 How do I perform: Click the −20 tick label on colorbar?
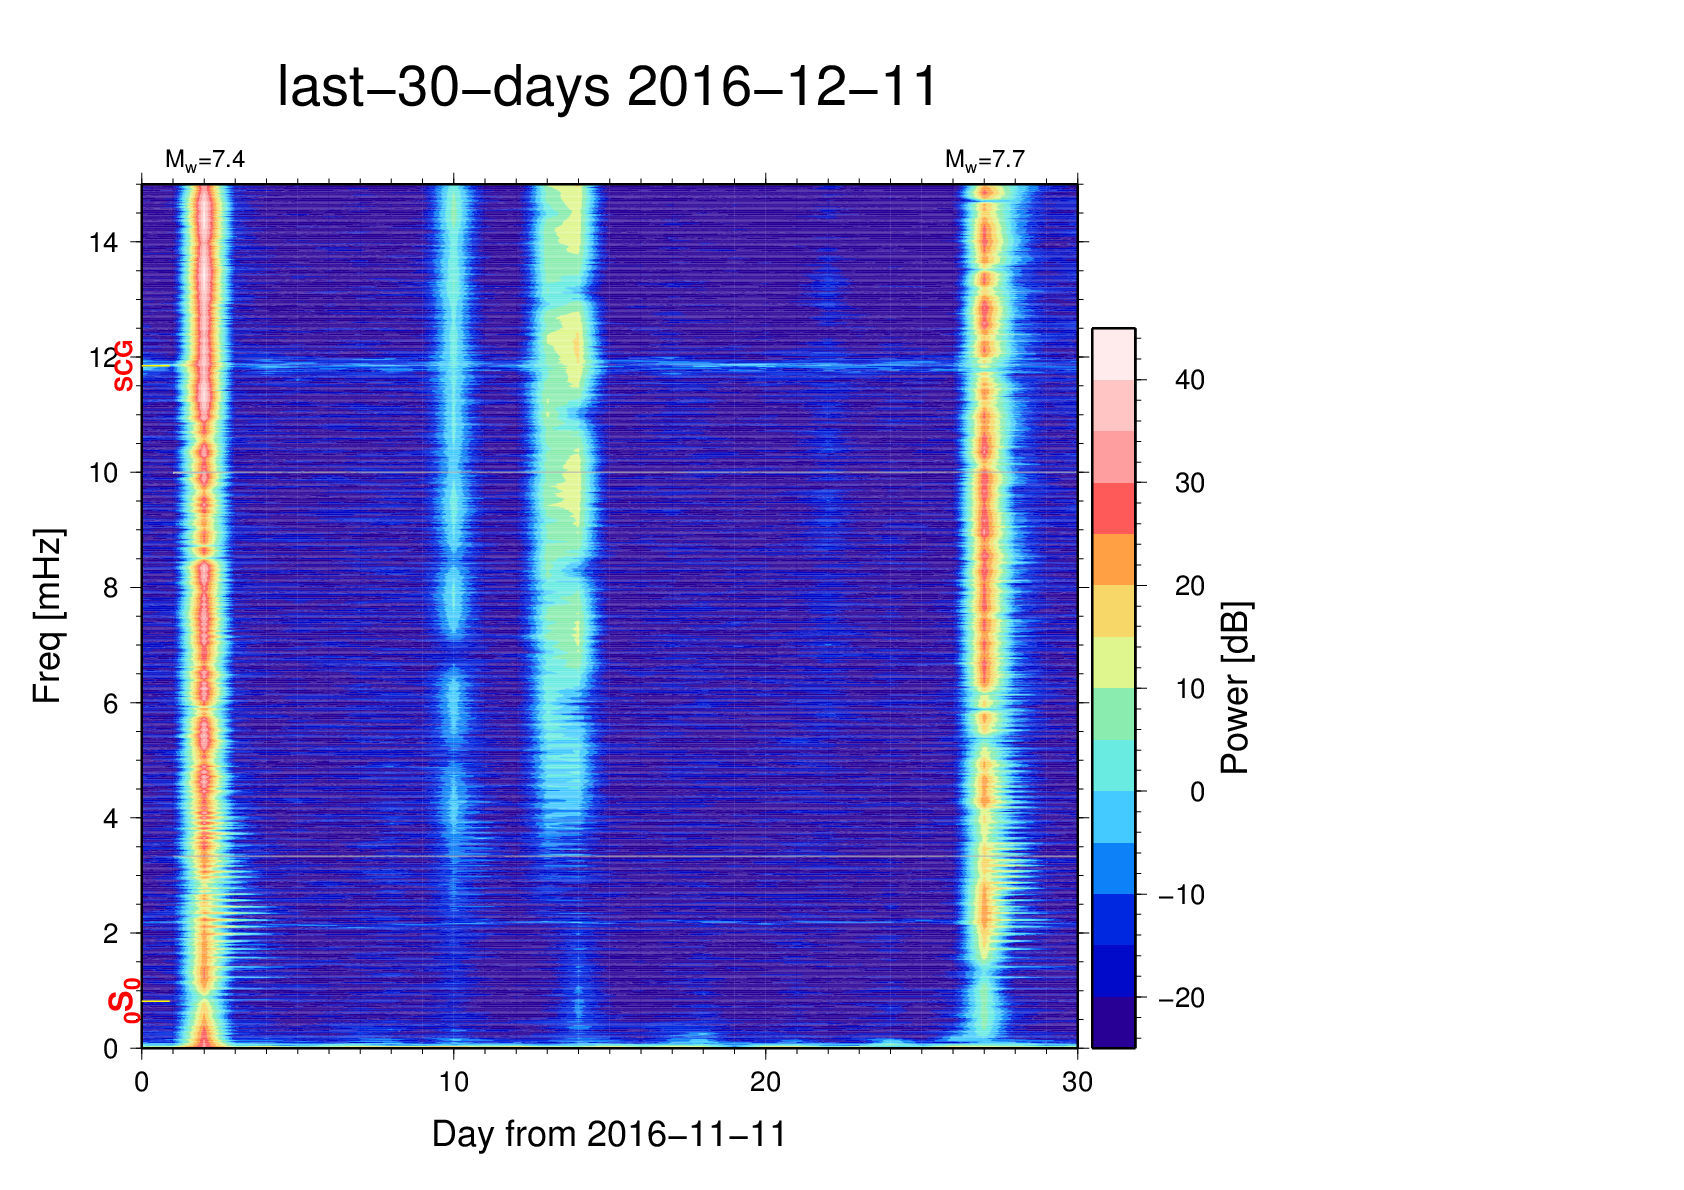(1181, 998)
